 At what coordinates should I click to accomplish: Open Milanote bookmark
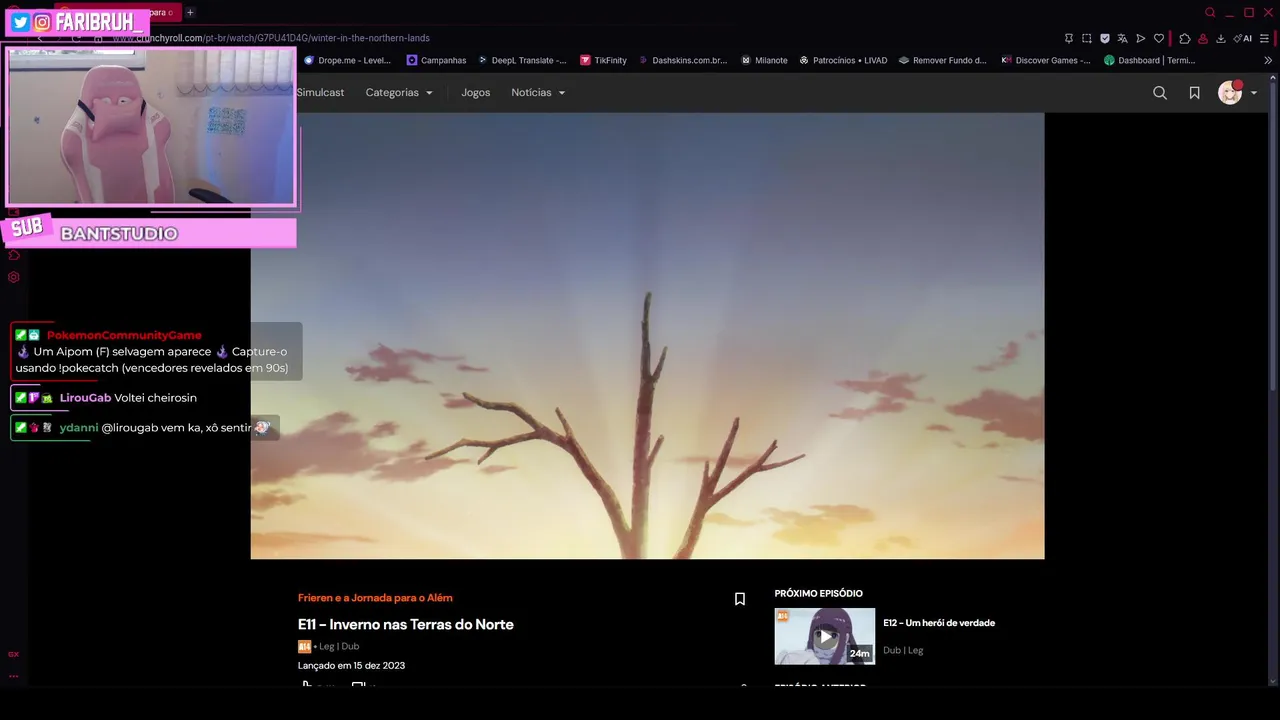[764, 60]
